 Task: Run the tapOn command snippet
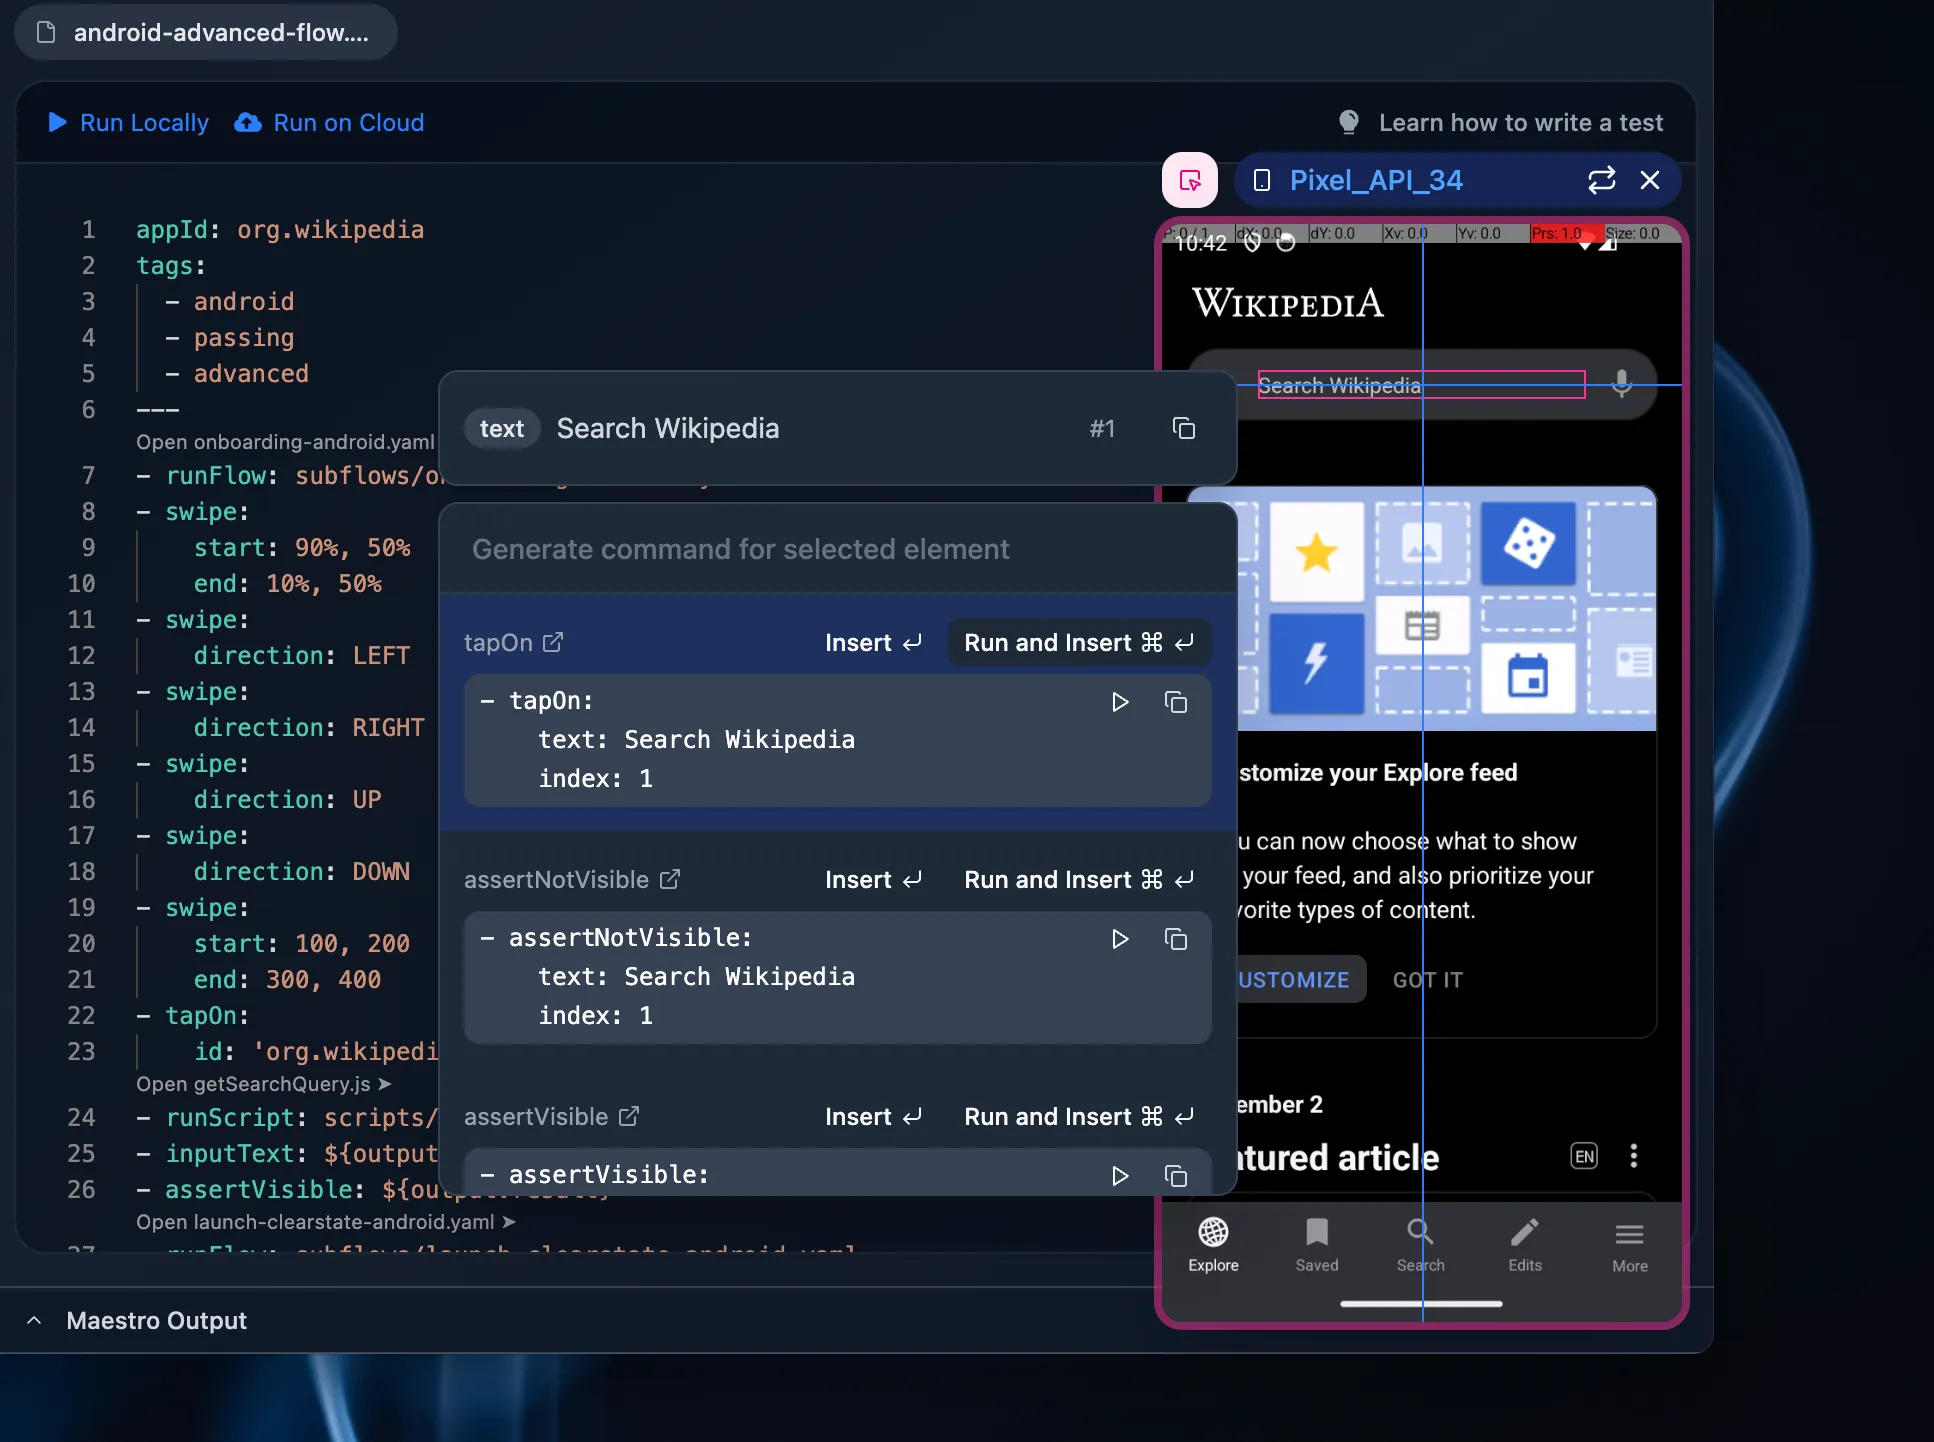pos(1120,702)
